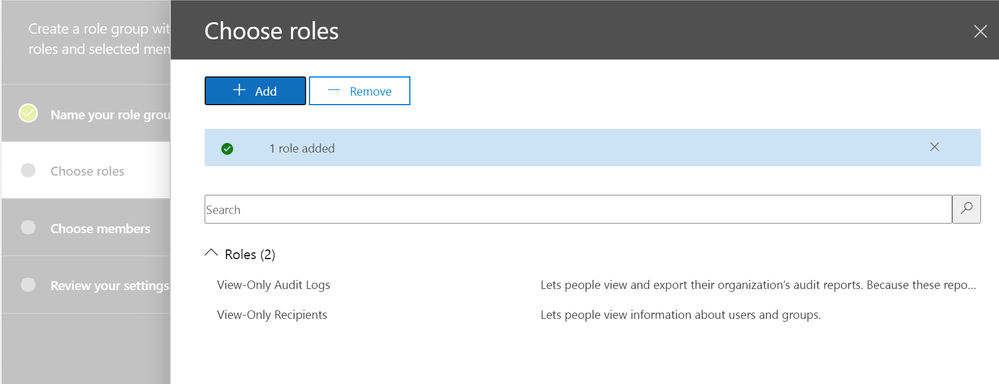The image size is (999, 384).
Task: Click the magnifier search icon
Action: [967, 209]
